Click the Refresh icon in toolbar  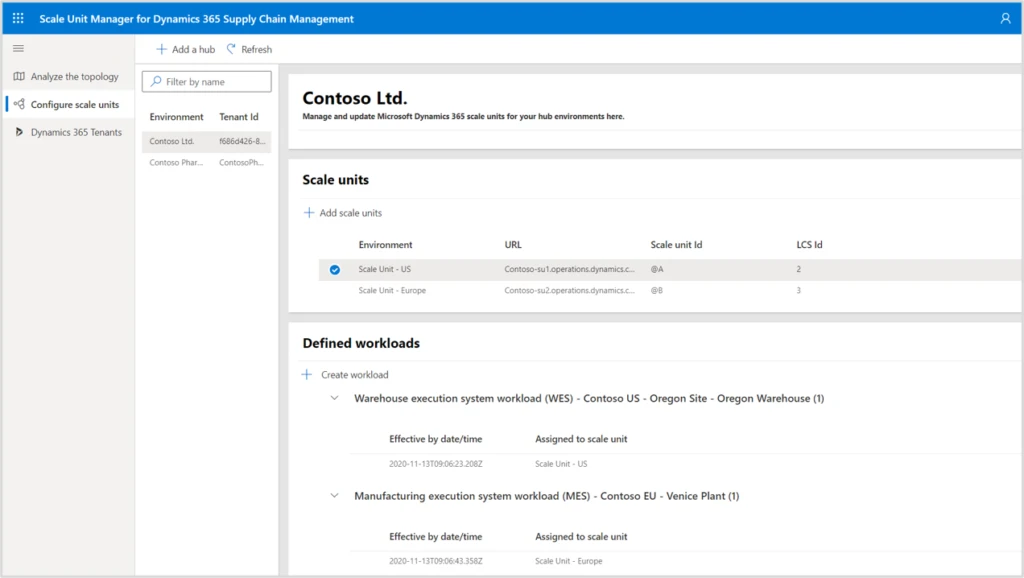click(x=232, y=49)
